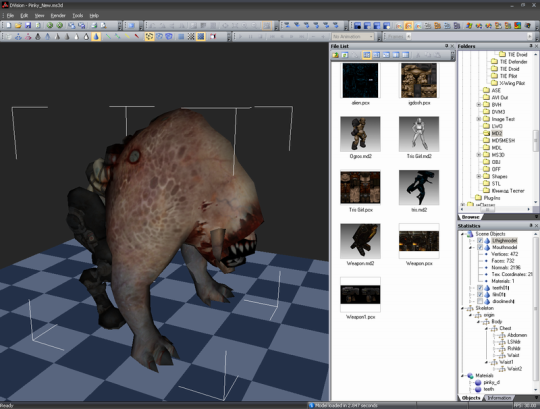Click the first green circular toolbar icon

50,25
